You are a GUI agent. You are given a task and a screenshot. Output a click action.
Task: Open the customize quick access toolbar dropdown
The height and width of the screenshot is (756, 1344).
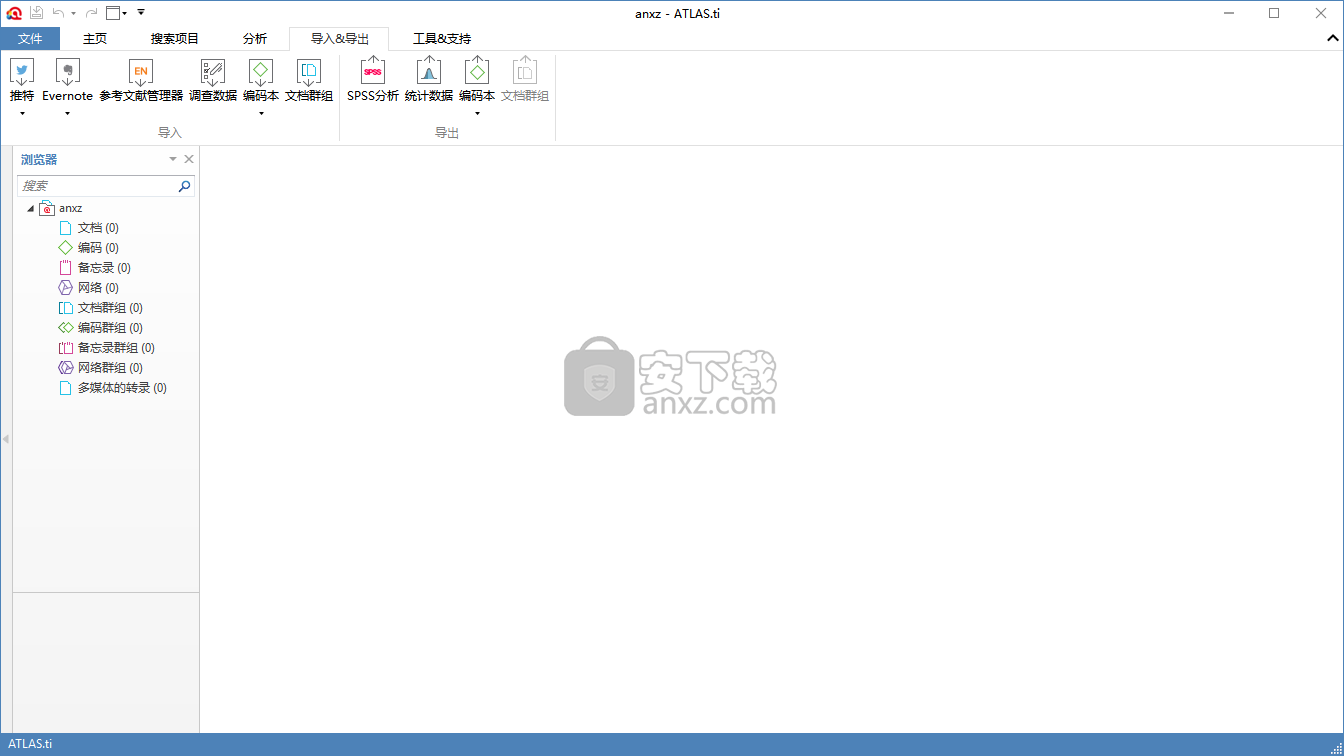[141, 13]
